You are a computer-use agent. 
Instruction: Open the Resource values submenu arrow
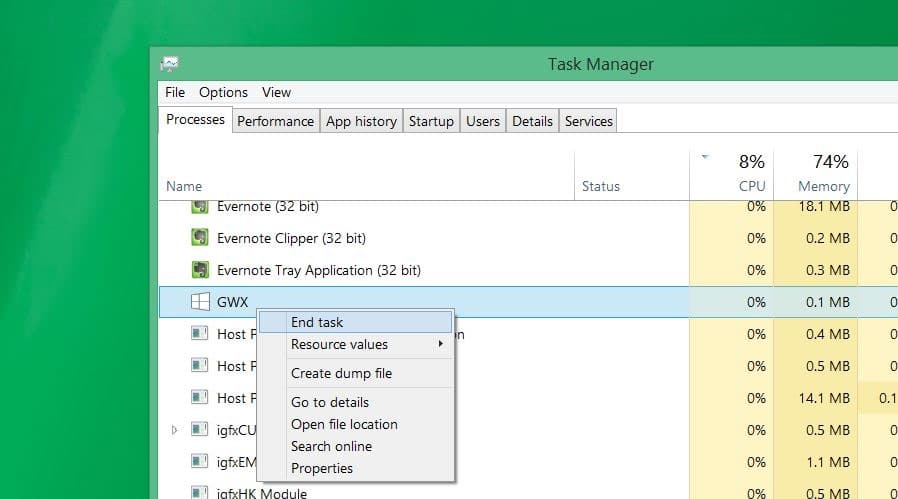(x=440, y=344)
